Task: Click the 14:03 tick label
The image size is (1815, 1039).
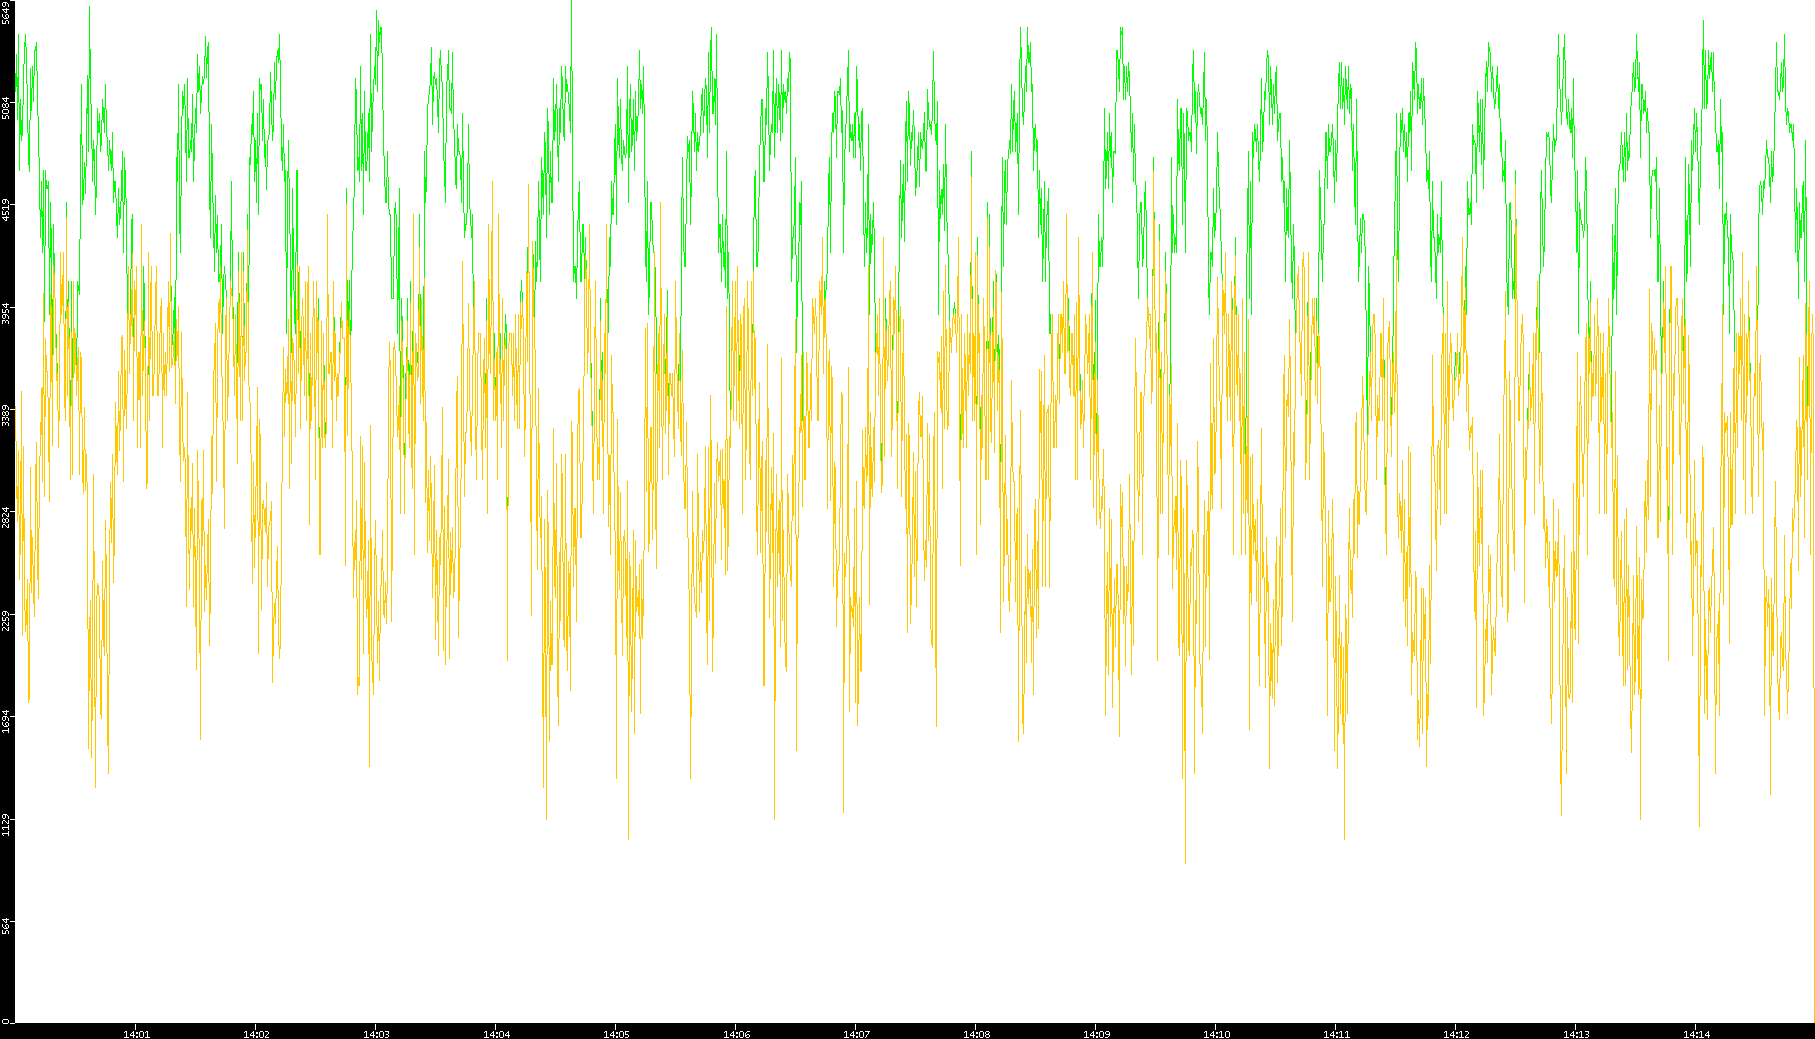Action: click(x=376, y=1034)
